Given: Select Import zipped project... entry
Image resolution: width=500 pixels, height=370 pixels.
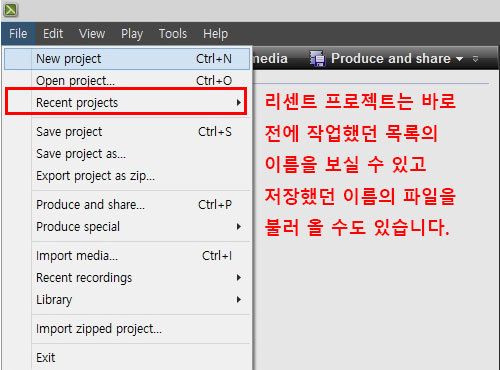Looking at the screenshot, I should point(127,329).
